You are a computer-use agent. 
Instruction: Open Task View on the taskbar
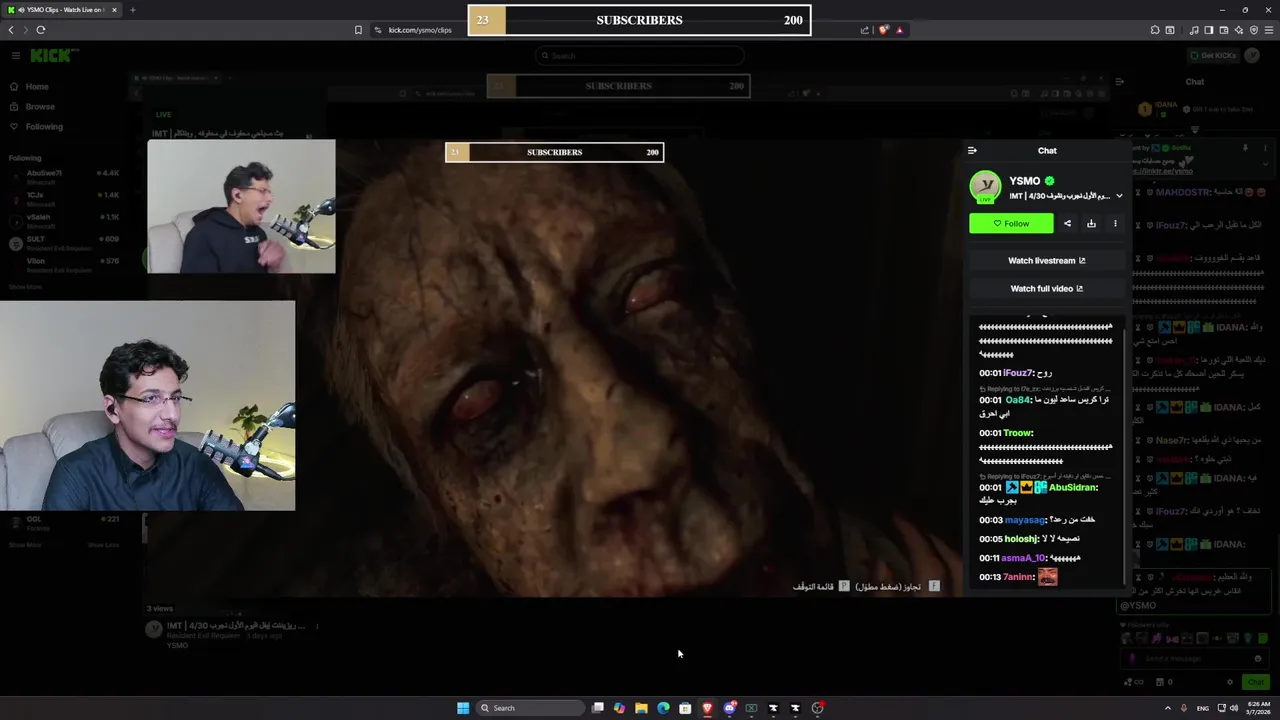point(598,708)
